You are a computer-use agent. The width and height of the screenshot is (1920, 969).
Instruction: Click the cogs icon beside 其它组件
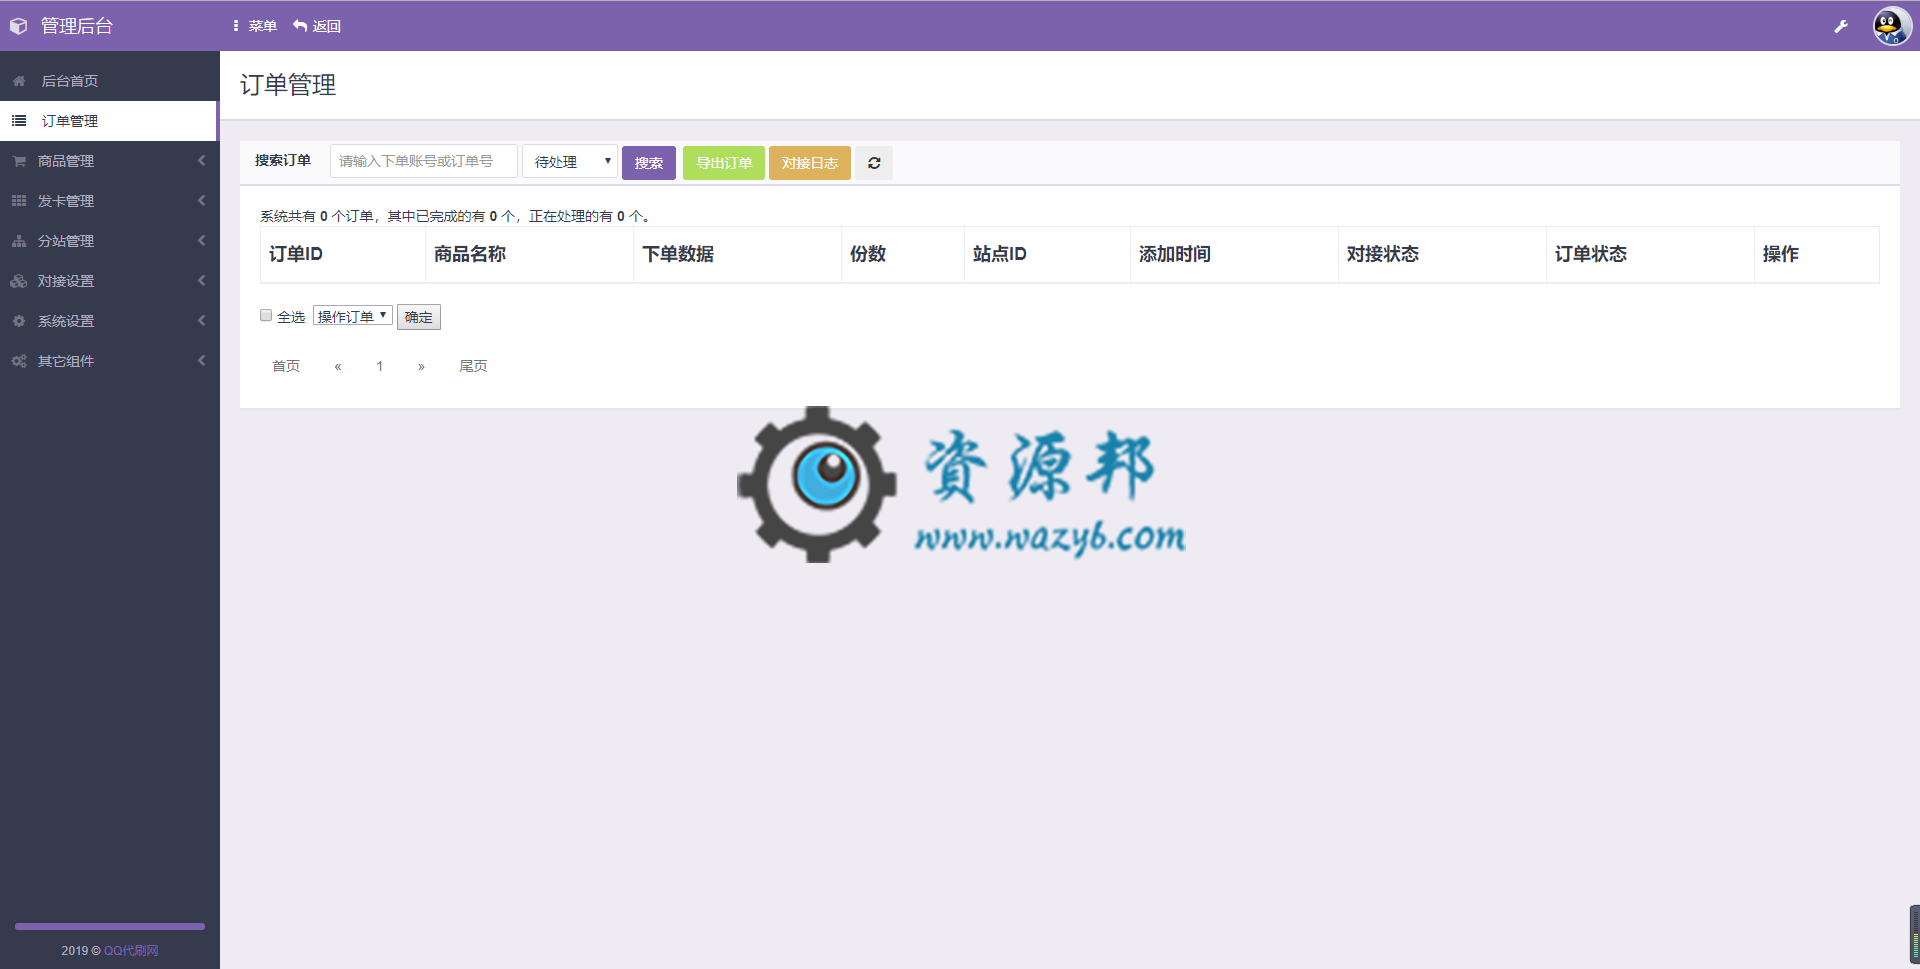(x=19, y=361)
